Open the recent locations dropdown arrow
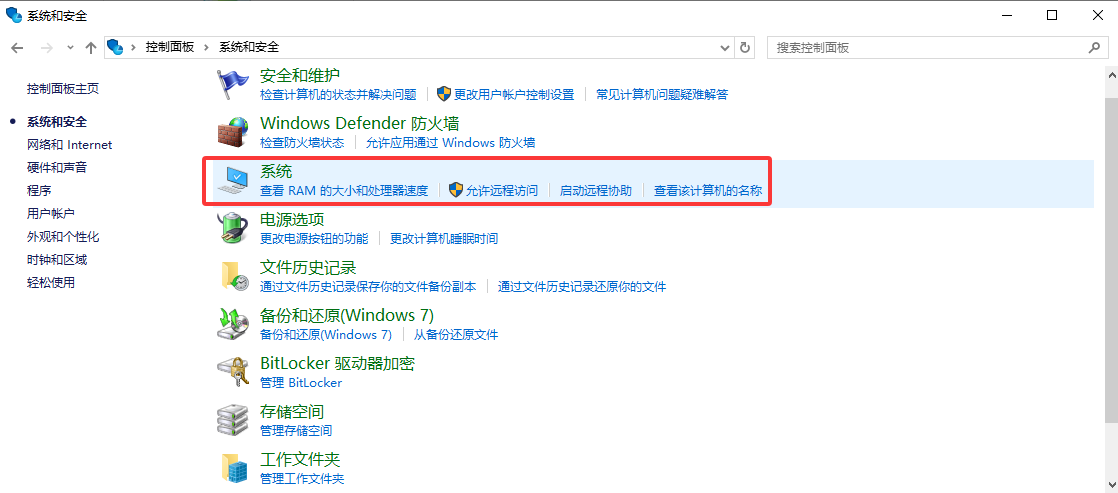 (70, 48)
